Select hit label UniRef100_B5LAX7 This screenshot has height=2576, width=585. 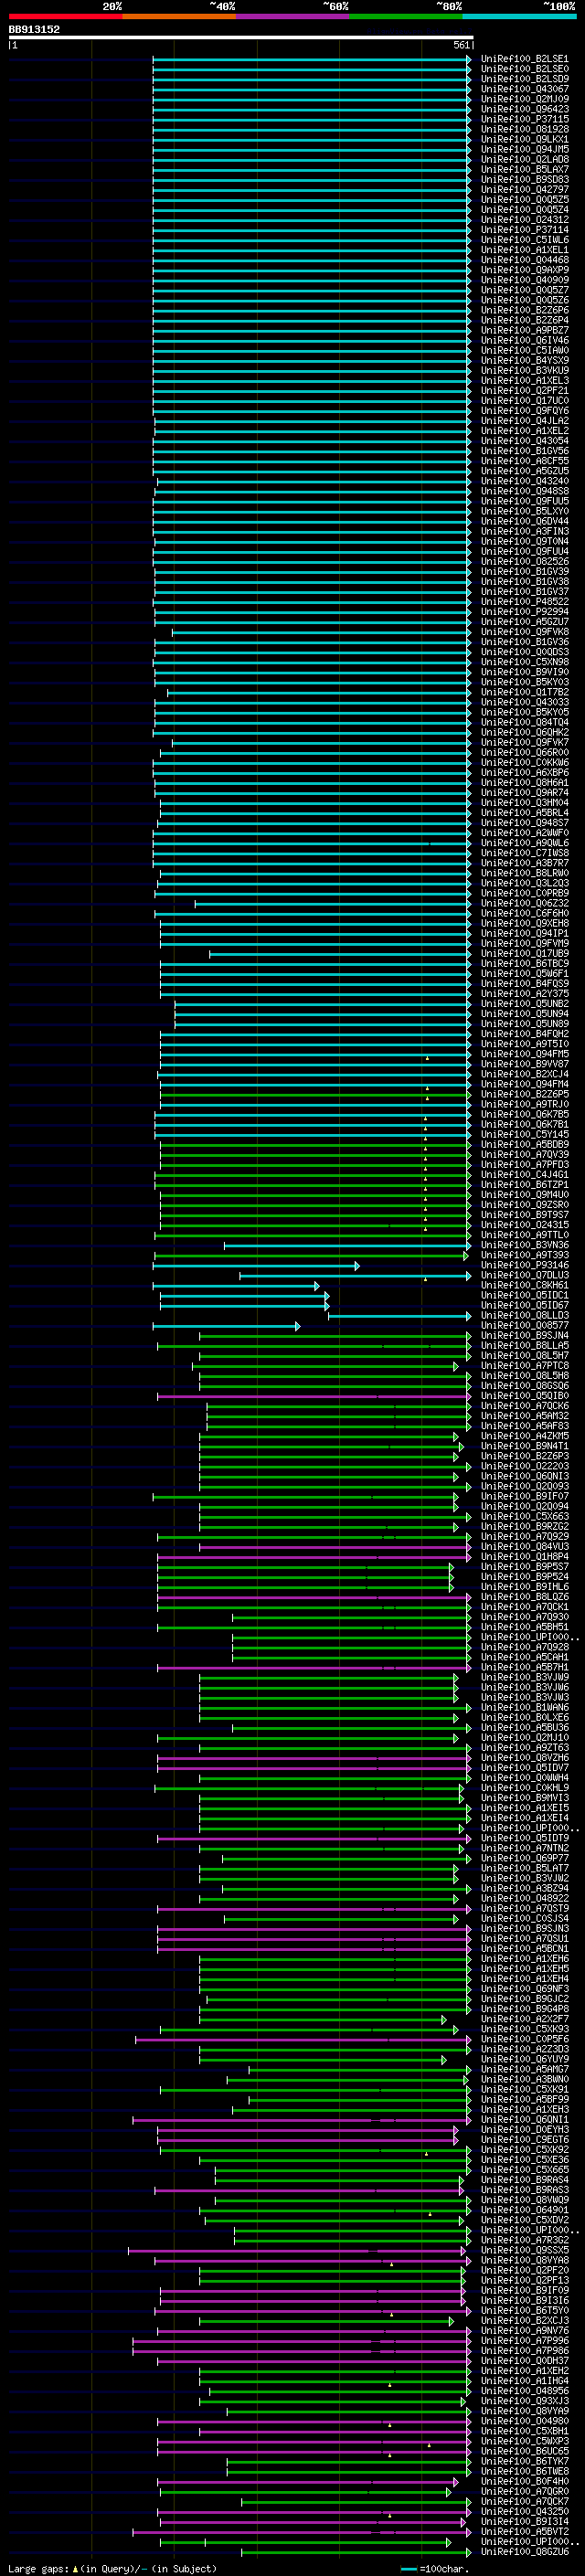click(x=525, y=169)
